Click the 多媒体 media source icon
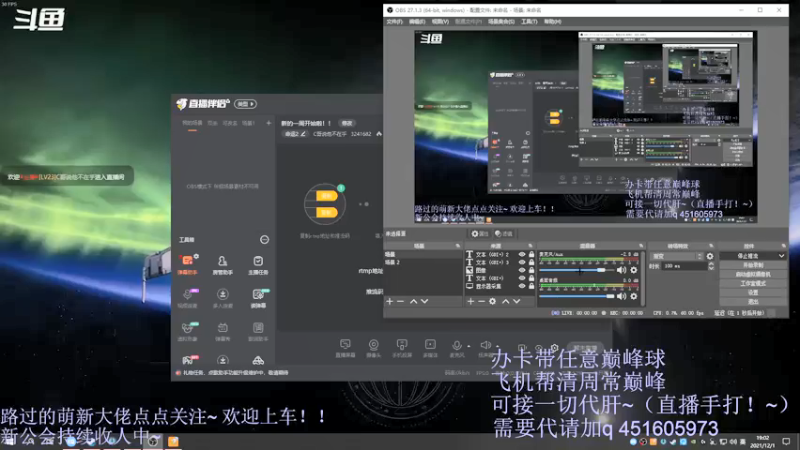Image resolution: width=800 pixels, height=450 pixels. point(430,348)
